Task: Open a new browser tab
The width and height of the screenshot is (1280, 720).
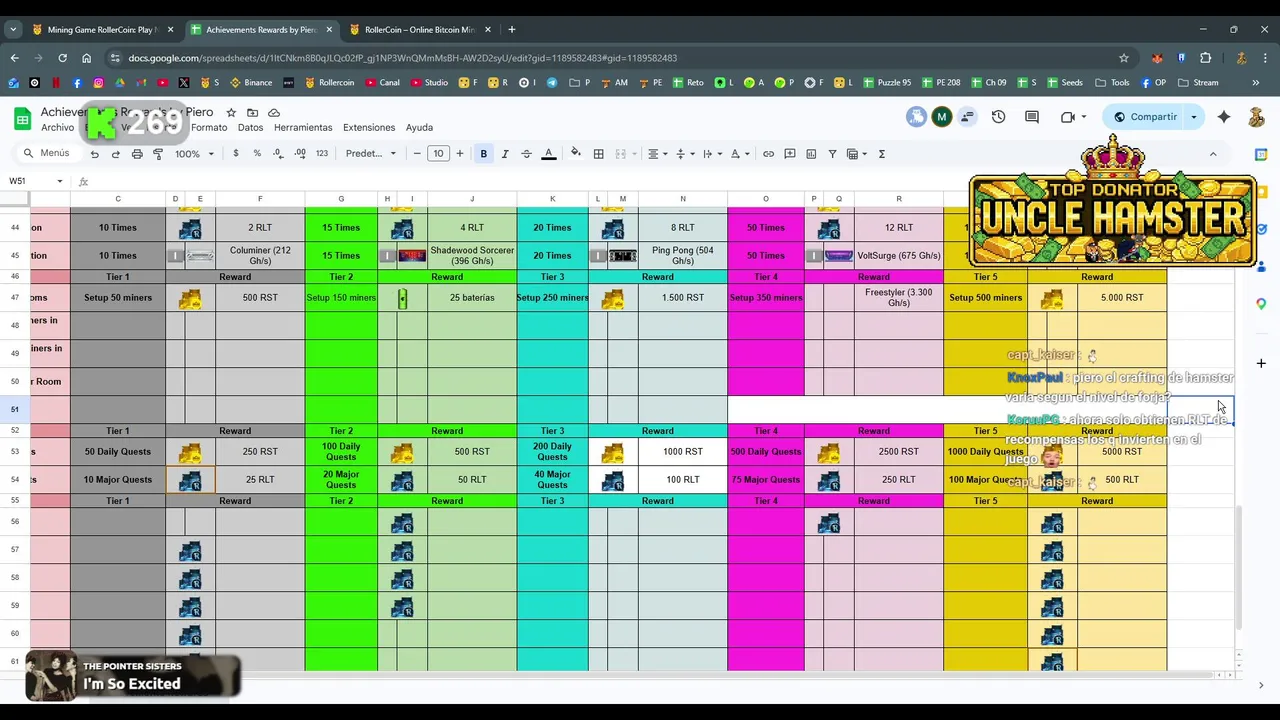Action: (511, 30)
